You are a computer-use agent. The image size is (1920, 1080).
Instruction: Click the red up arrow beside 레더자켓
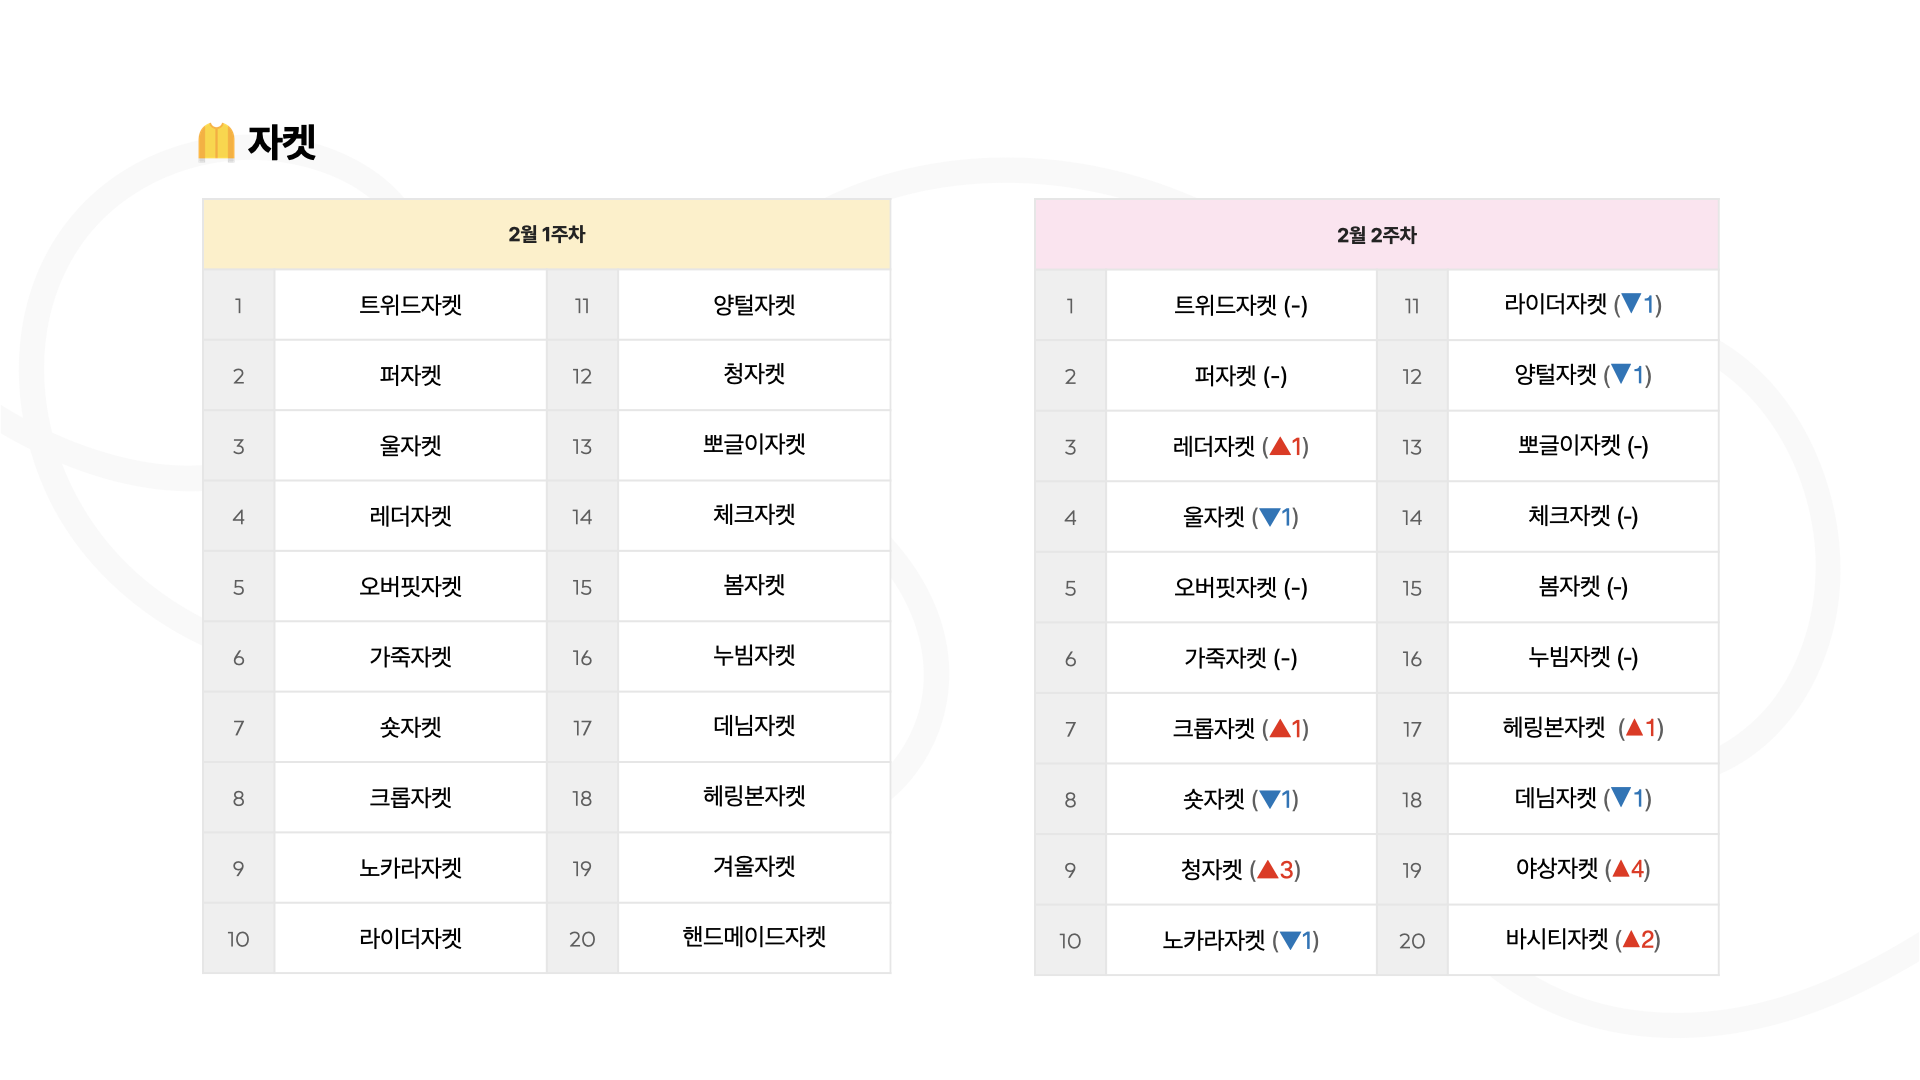click(1279, 446)
